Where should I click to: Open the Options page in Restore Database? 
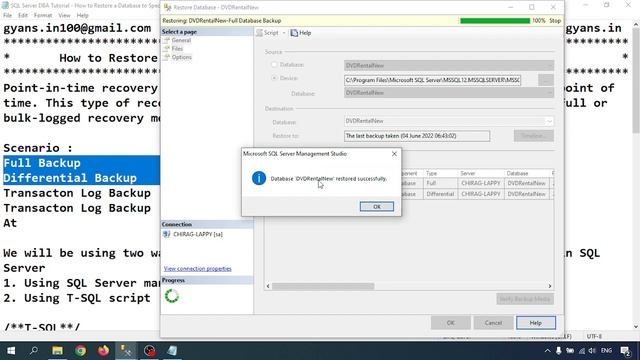click(x=181, y=57)
